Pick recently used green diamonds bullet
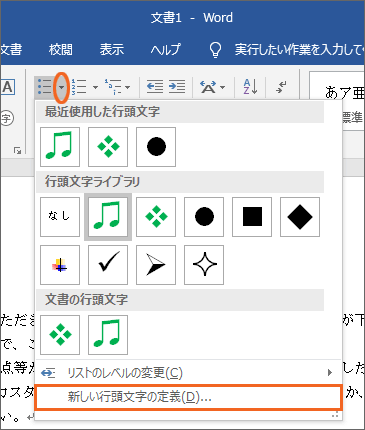This screenshot has width=365, height=430. [x=108, y=147]
